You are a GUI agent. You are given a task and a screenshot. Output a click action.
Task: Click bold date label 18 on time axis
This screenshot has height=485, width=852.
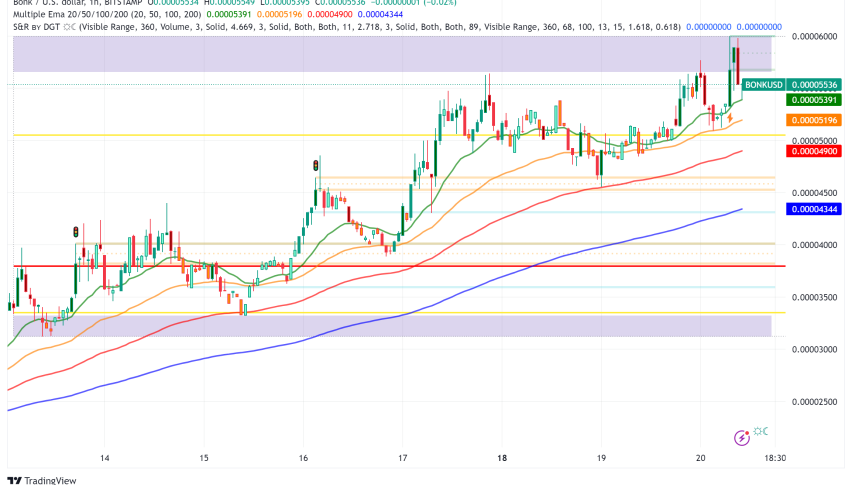point(502,458)
